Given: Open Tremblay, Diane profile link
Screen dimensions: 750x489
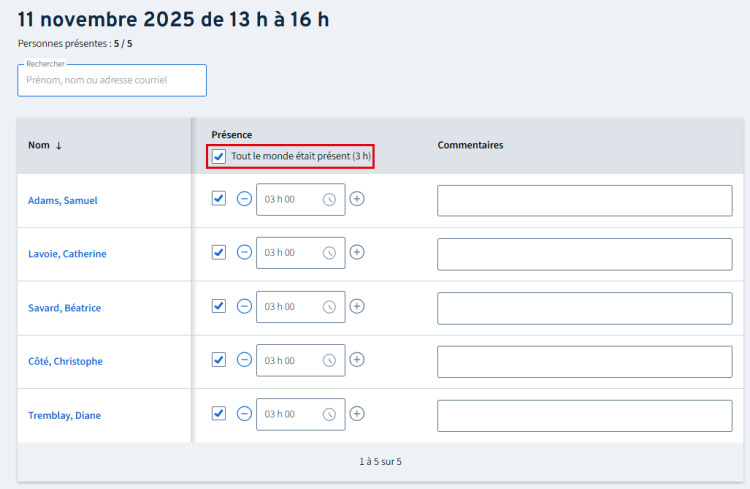Looking at the screenshot, I should 65,415.
